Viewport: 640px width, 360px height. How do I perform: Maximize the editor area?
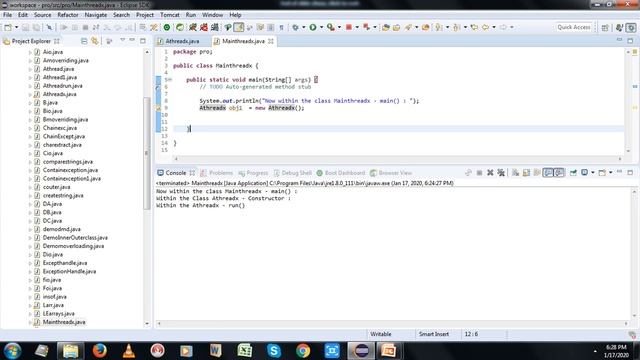(630, 41)
